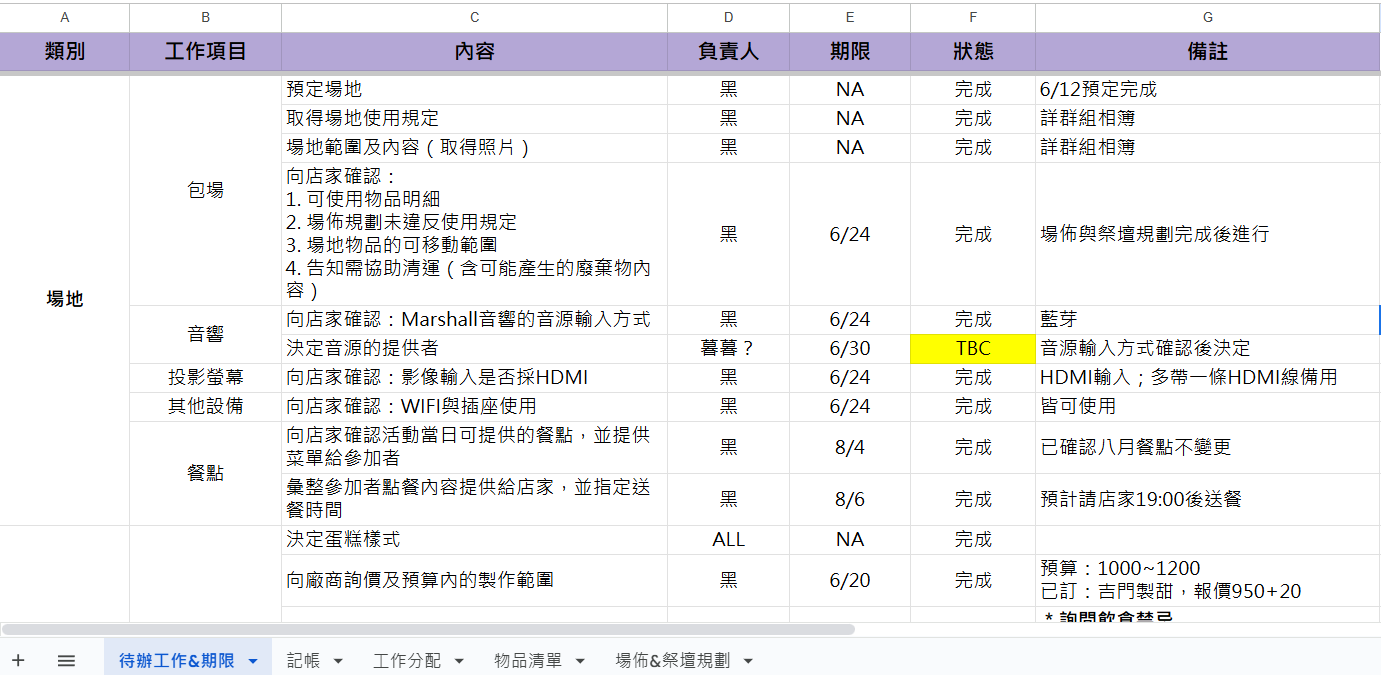1381x675 pixels.
Task: Click the horizontal scrollbar thumb
Action: pyautogui.click(x=428, y=629)
